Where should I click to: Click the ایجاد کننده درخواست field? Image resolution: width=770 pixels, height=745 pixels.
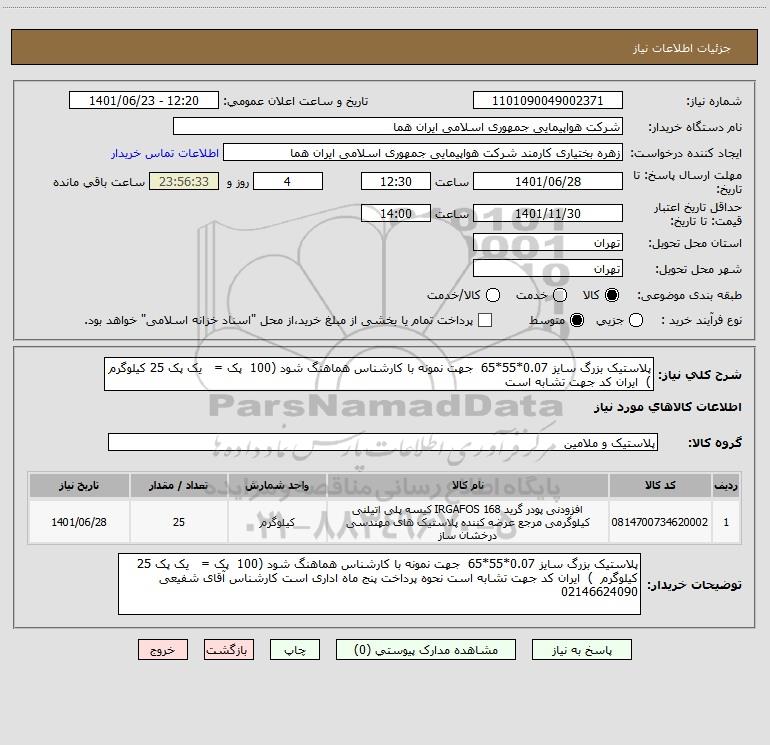click(423, 153)
